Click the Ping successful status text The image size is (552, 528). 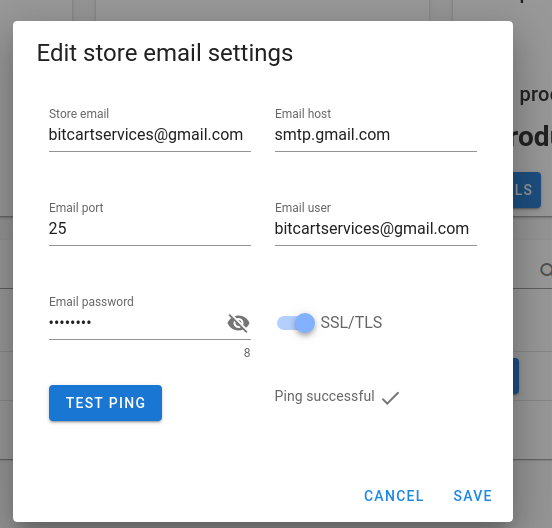(324, 396)
